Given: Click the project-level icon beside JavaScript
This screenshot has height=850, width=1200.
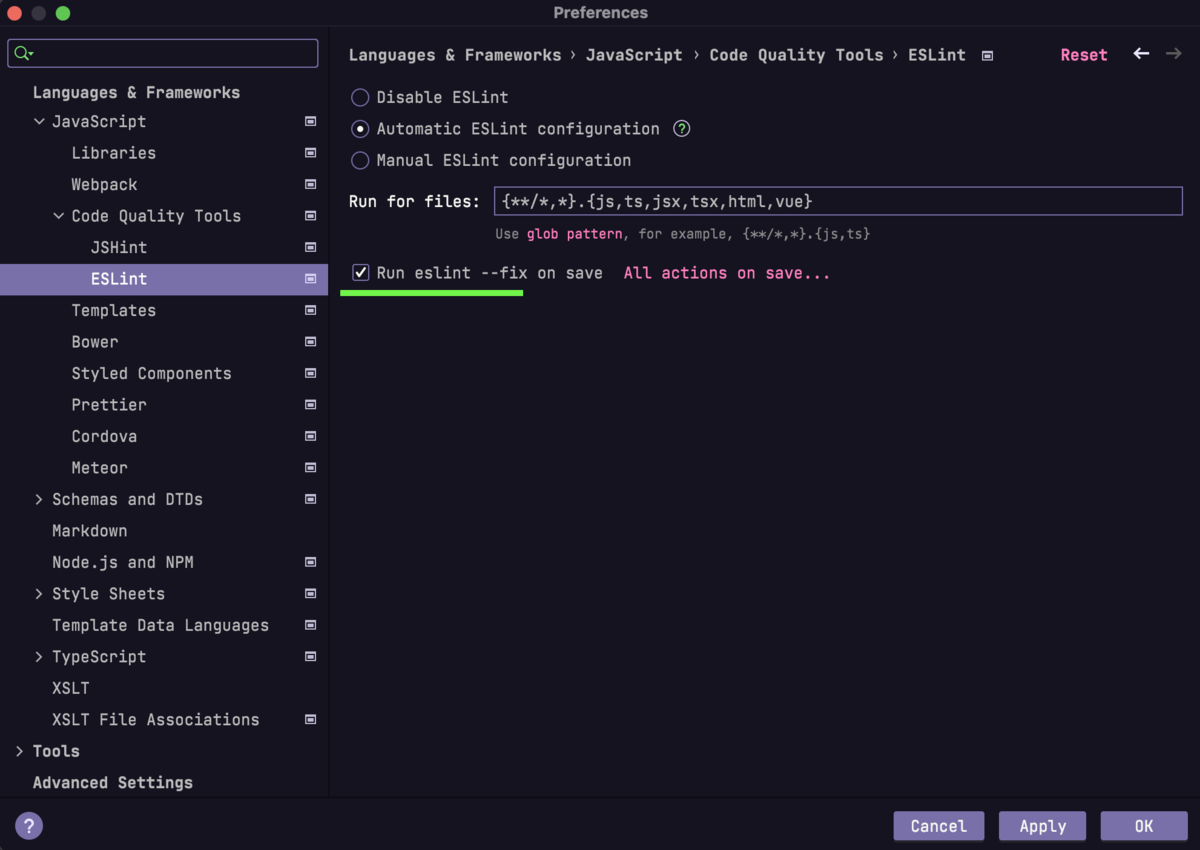Looking at the screenshot, I should (x=311, y=121).
